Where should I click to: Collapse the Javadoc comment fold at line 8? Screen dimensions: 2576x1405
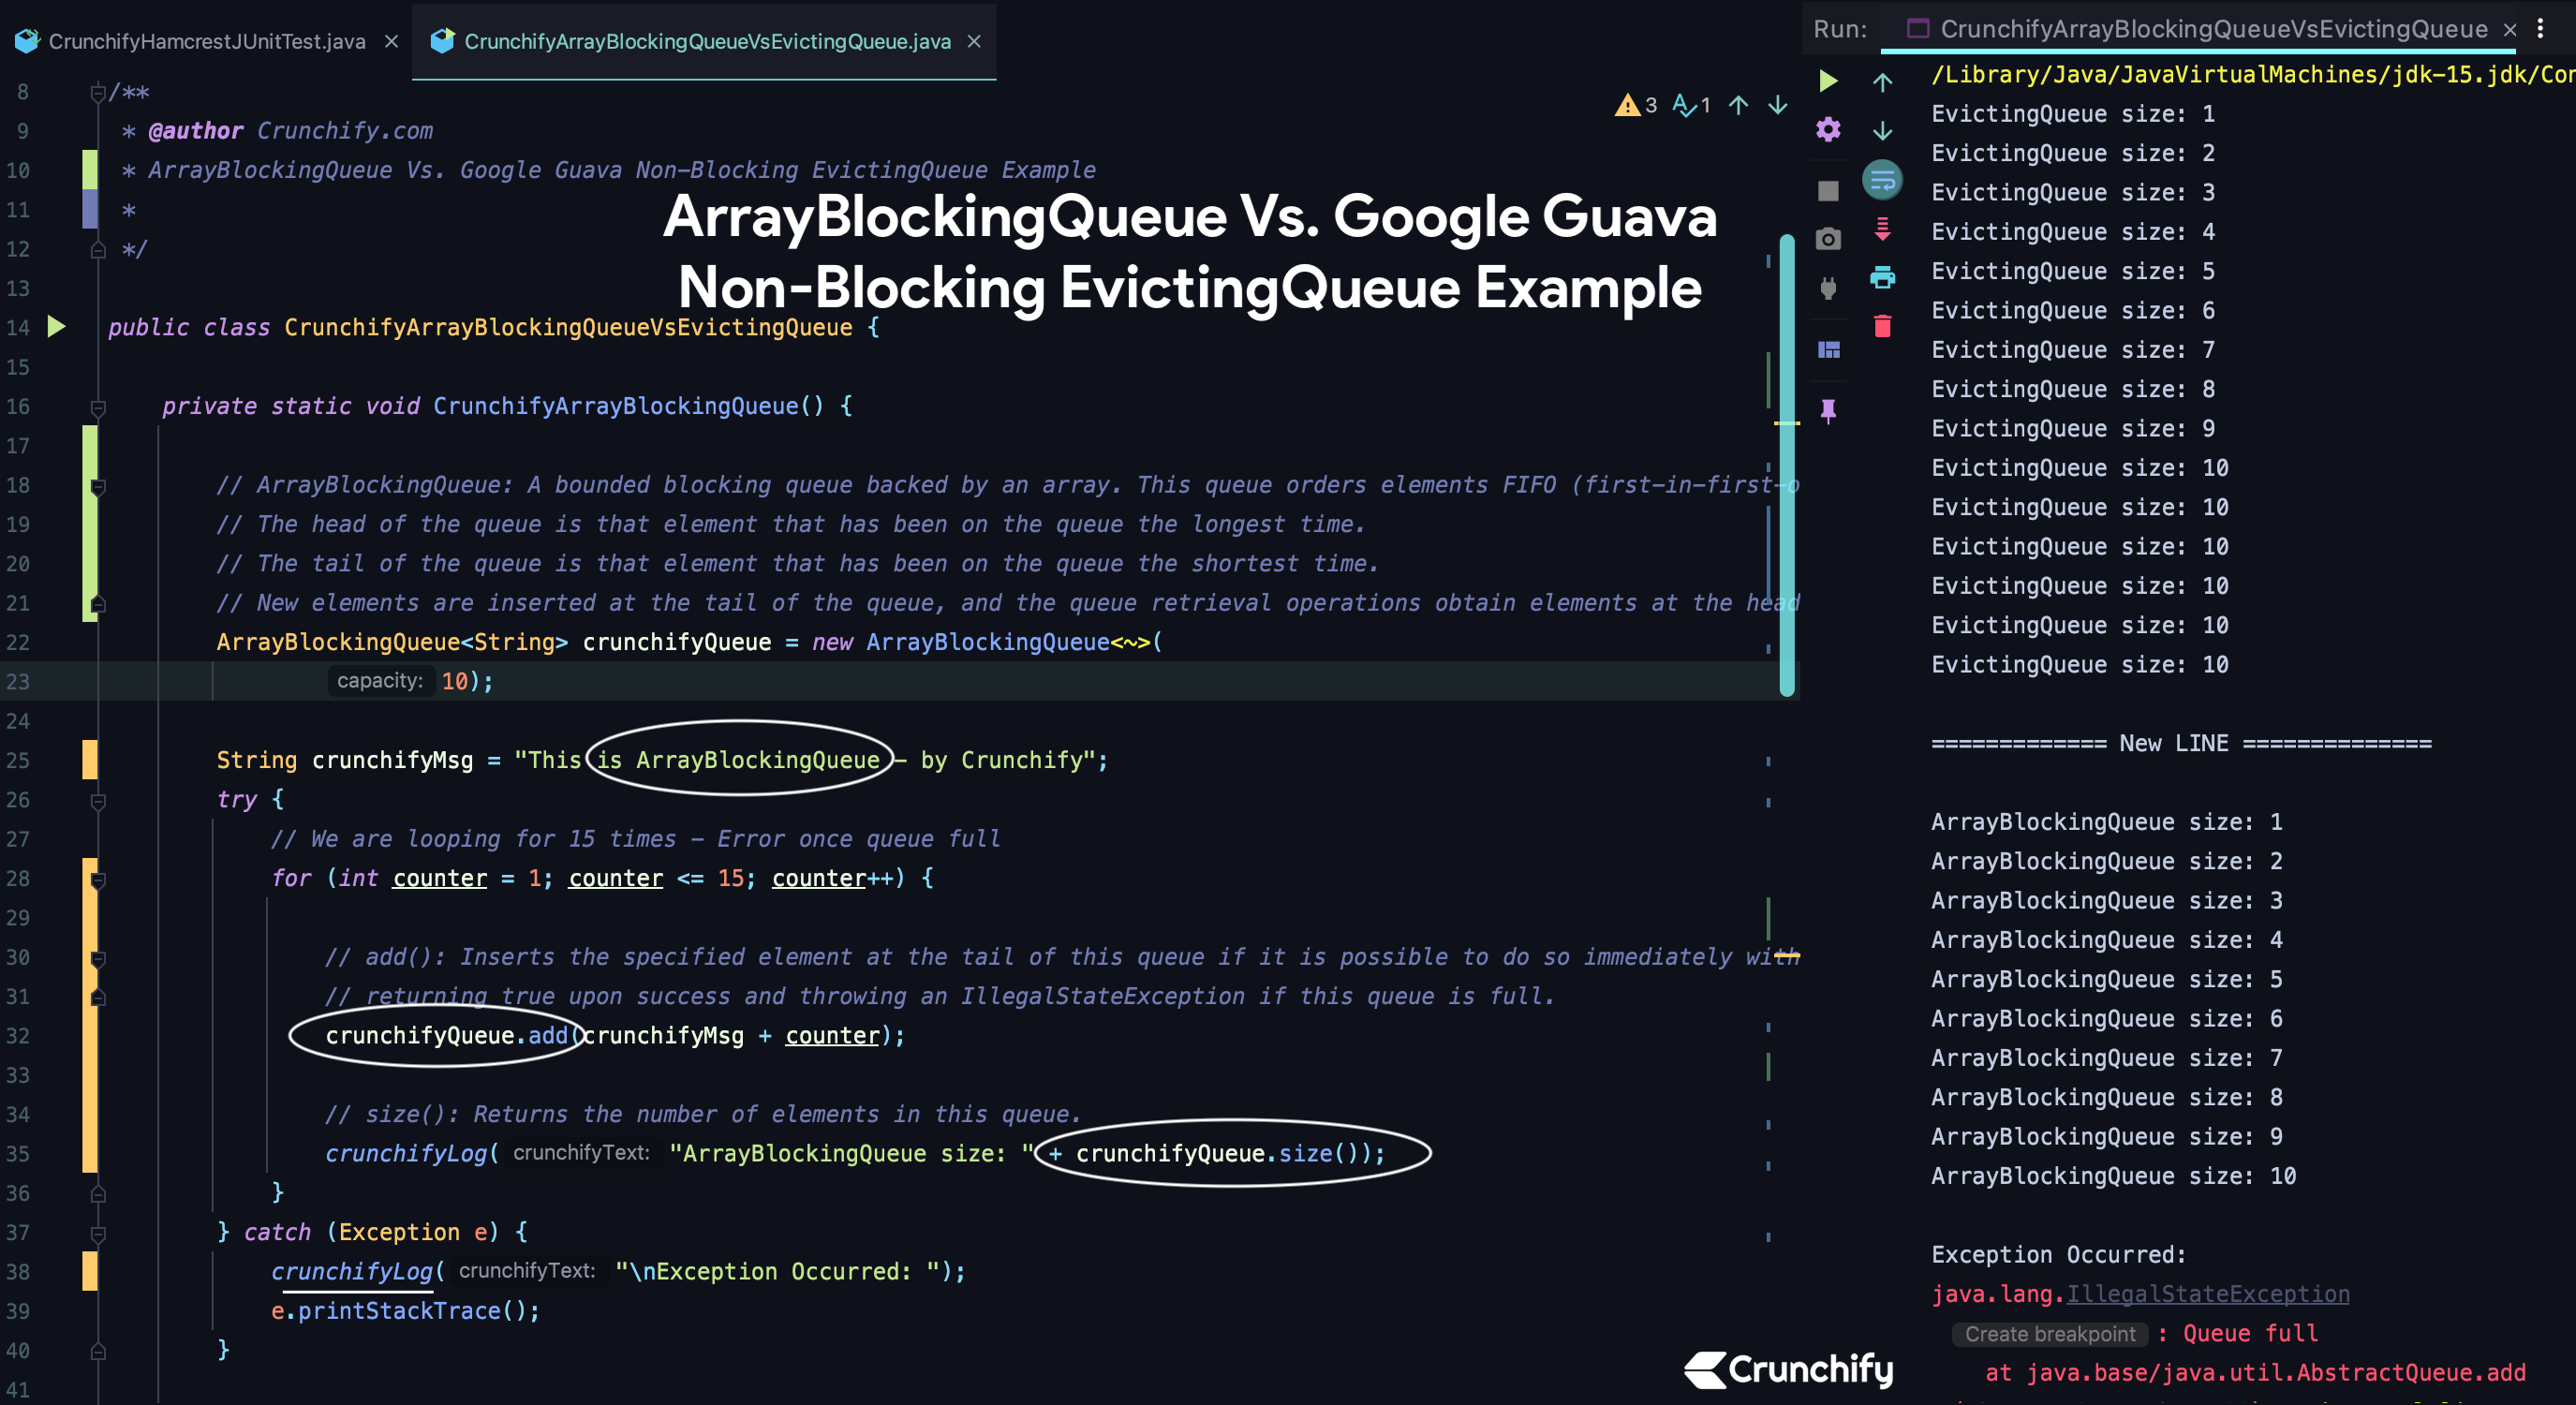98,93
